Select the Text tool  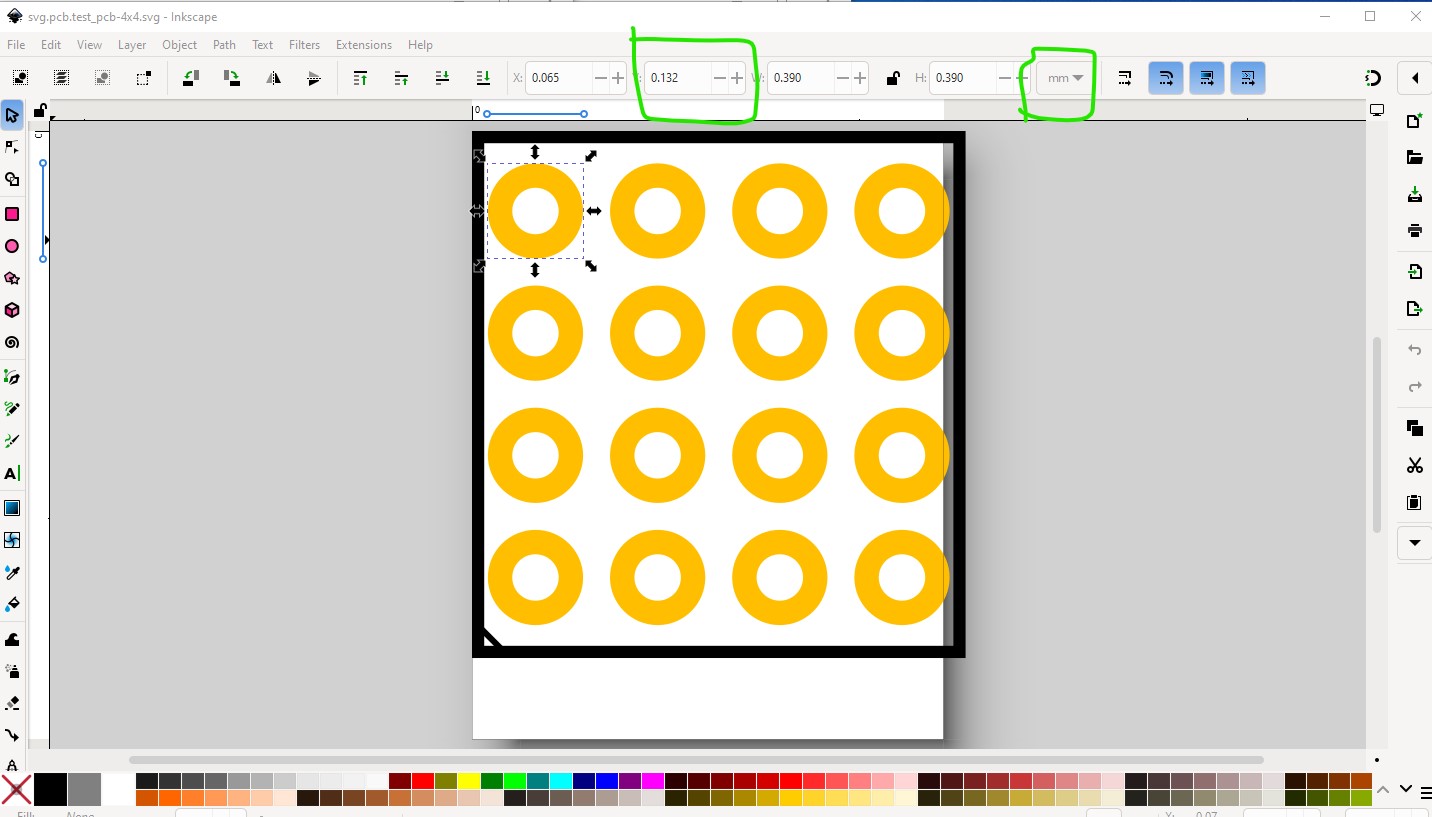[x=12, y=474]
